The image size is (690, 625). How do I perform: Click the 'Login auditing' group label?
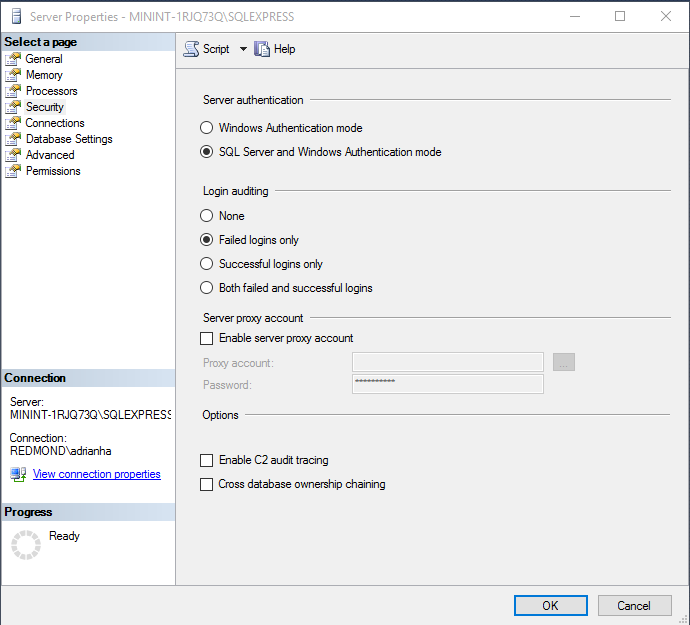pos(235,191)
